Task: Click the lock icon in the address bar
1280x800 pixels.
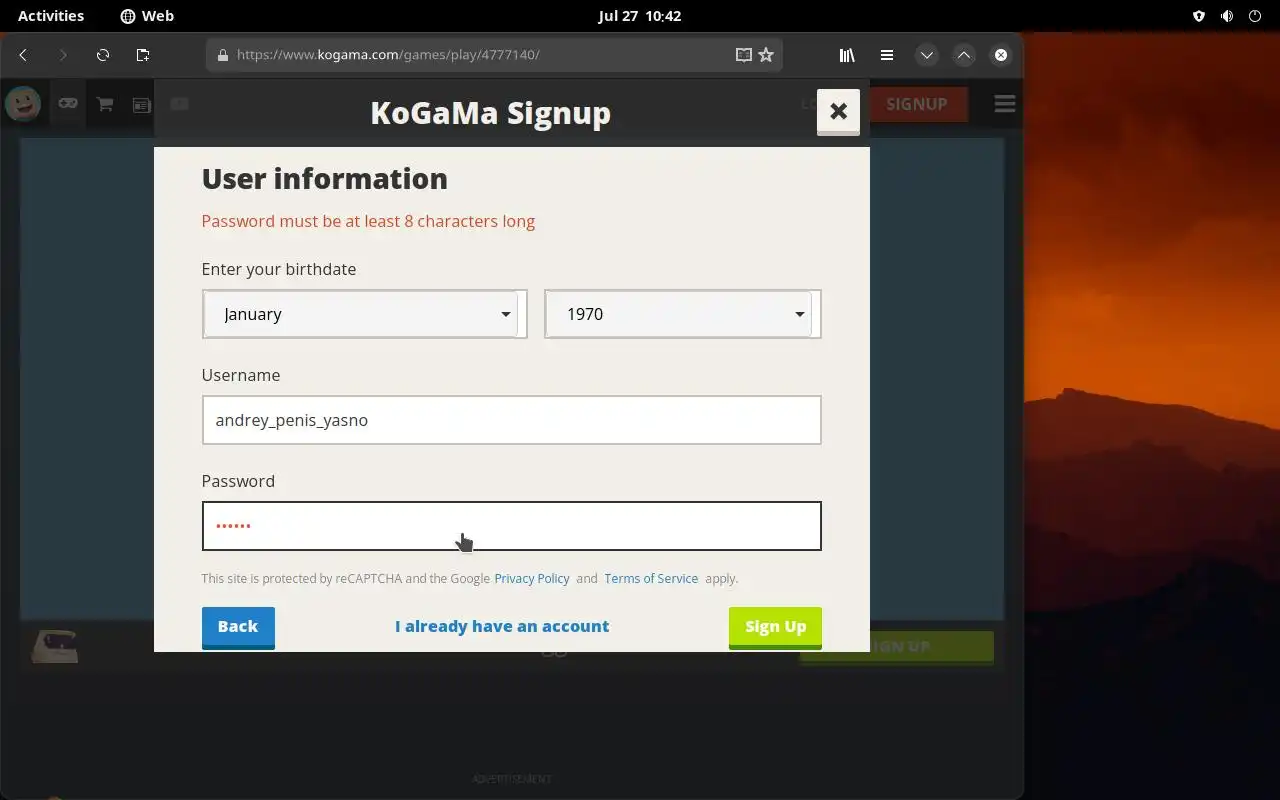Action: [223, 55]
